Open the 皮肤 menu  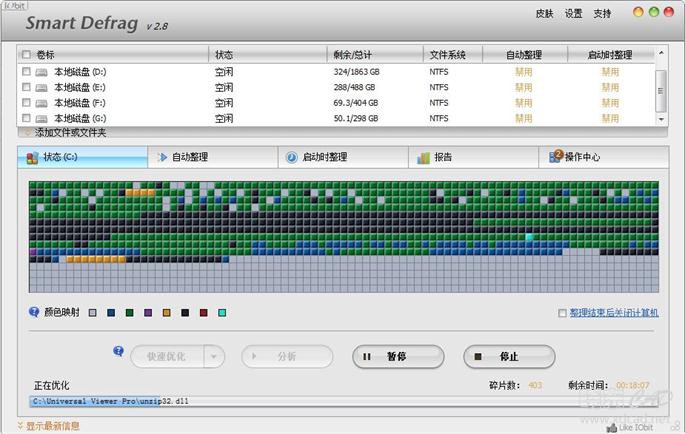click(544, 14)
